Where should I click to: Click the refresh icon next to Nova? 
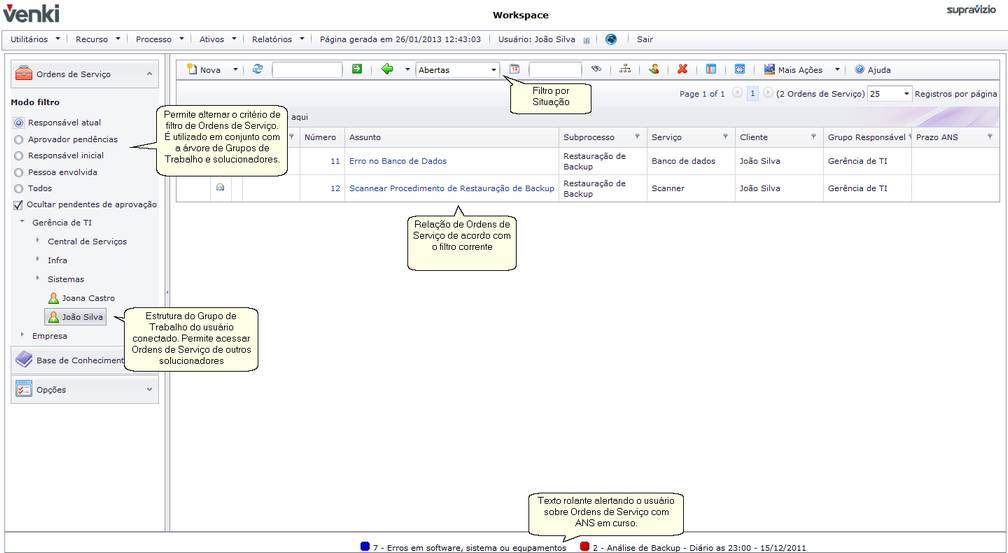coord(258,69)
